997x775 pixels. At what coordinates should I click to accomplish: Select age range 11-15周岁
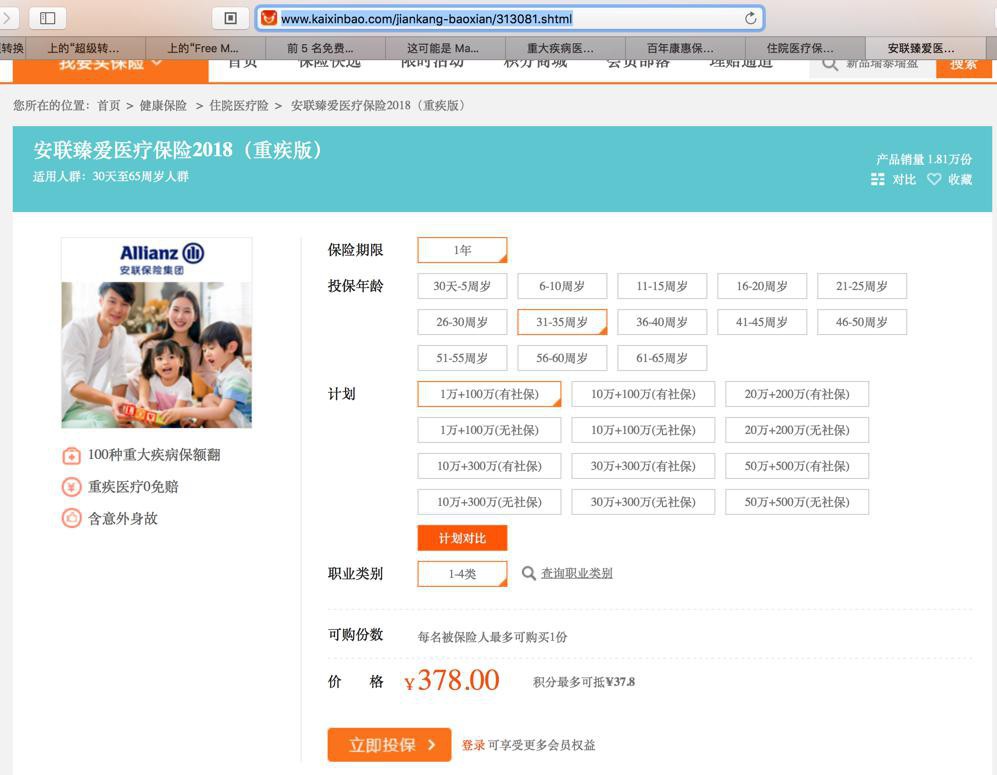662,286
